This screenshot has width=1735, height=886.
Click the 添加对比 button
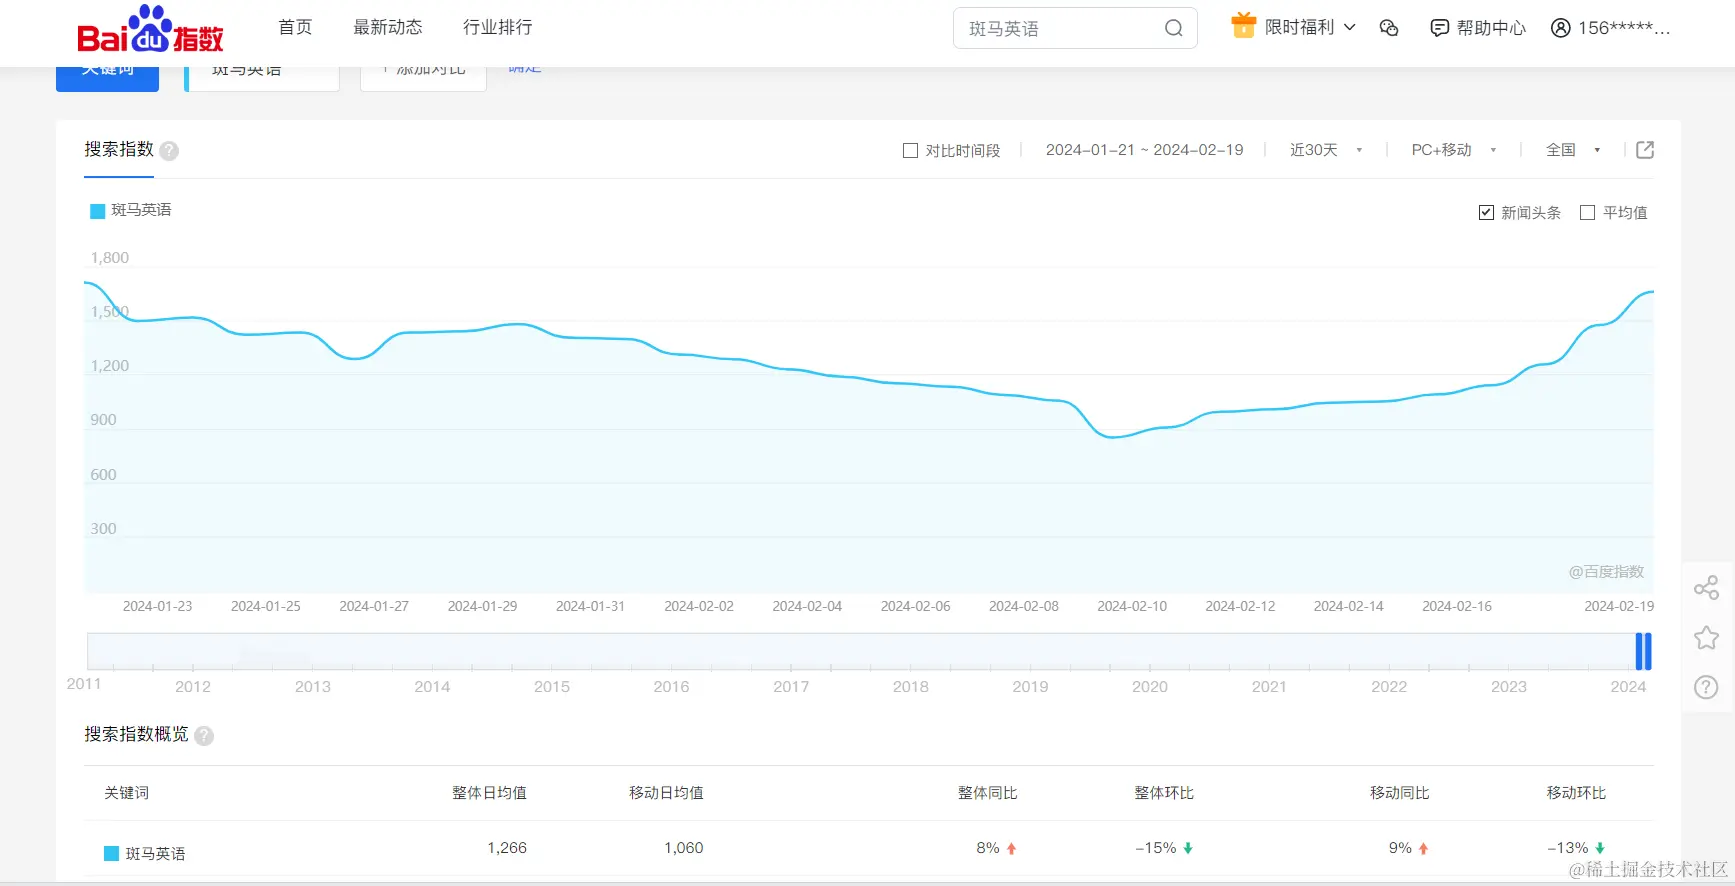(423, 79)
